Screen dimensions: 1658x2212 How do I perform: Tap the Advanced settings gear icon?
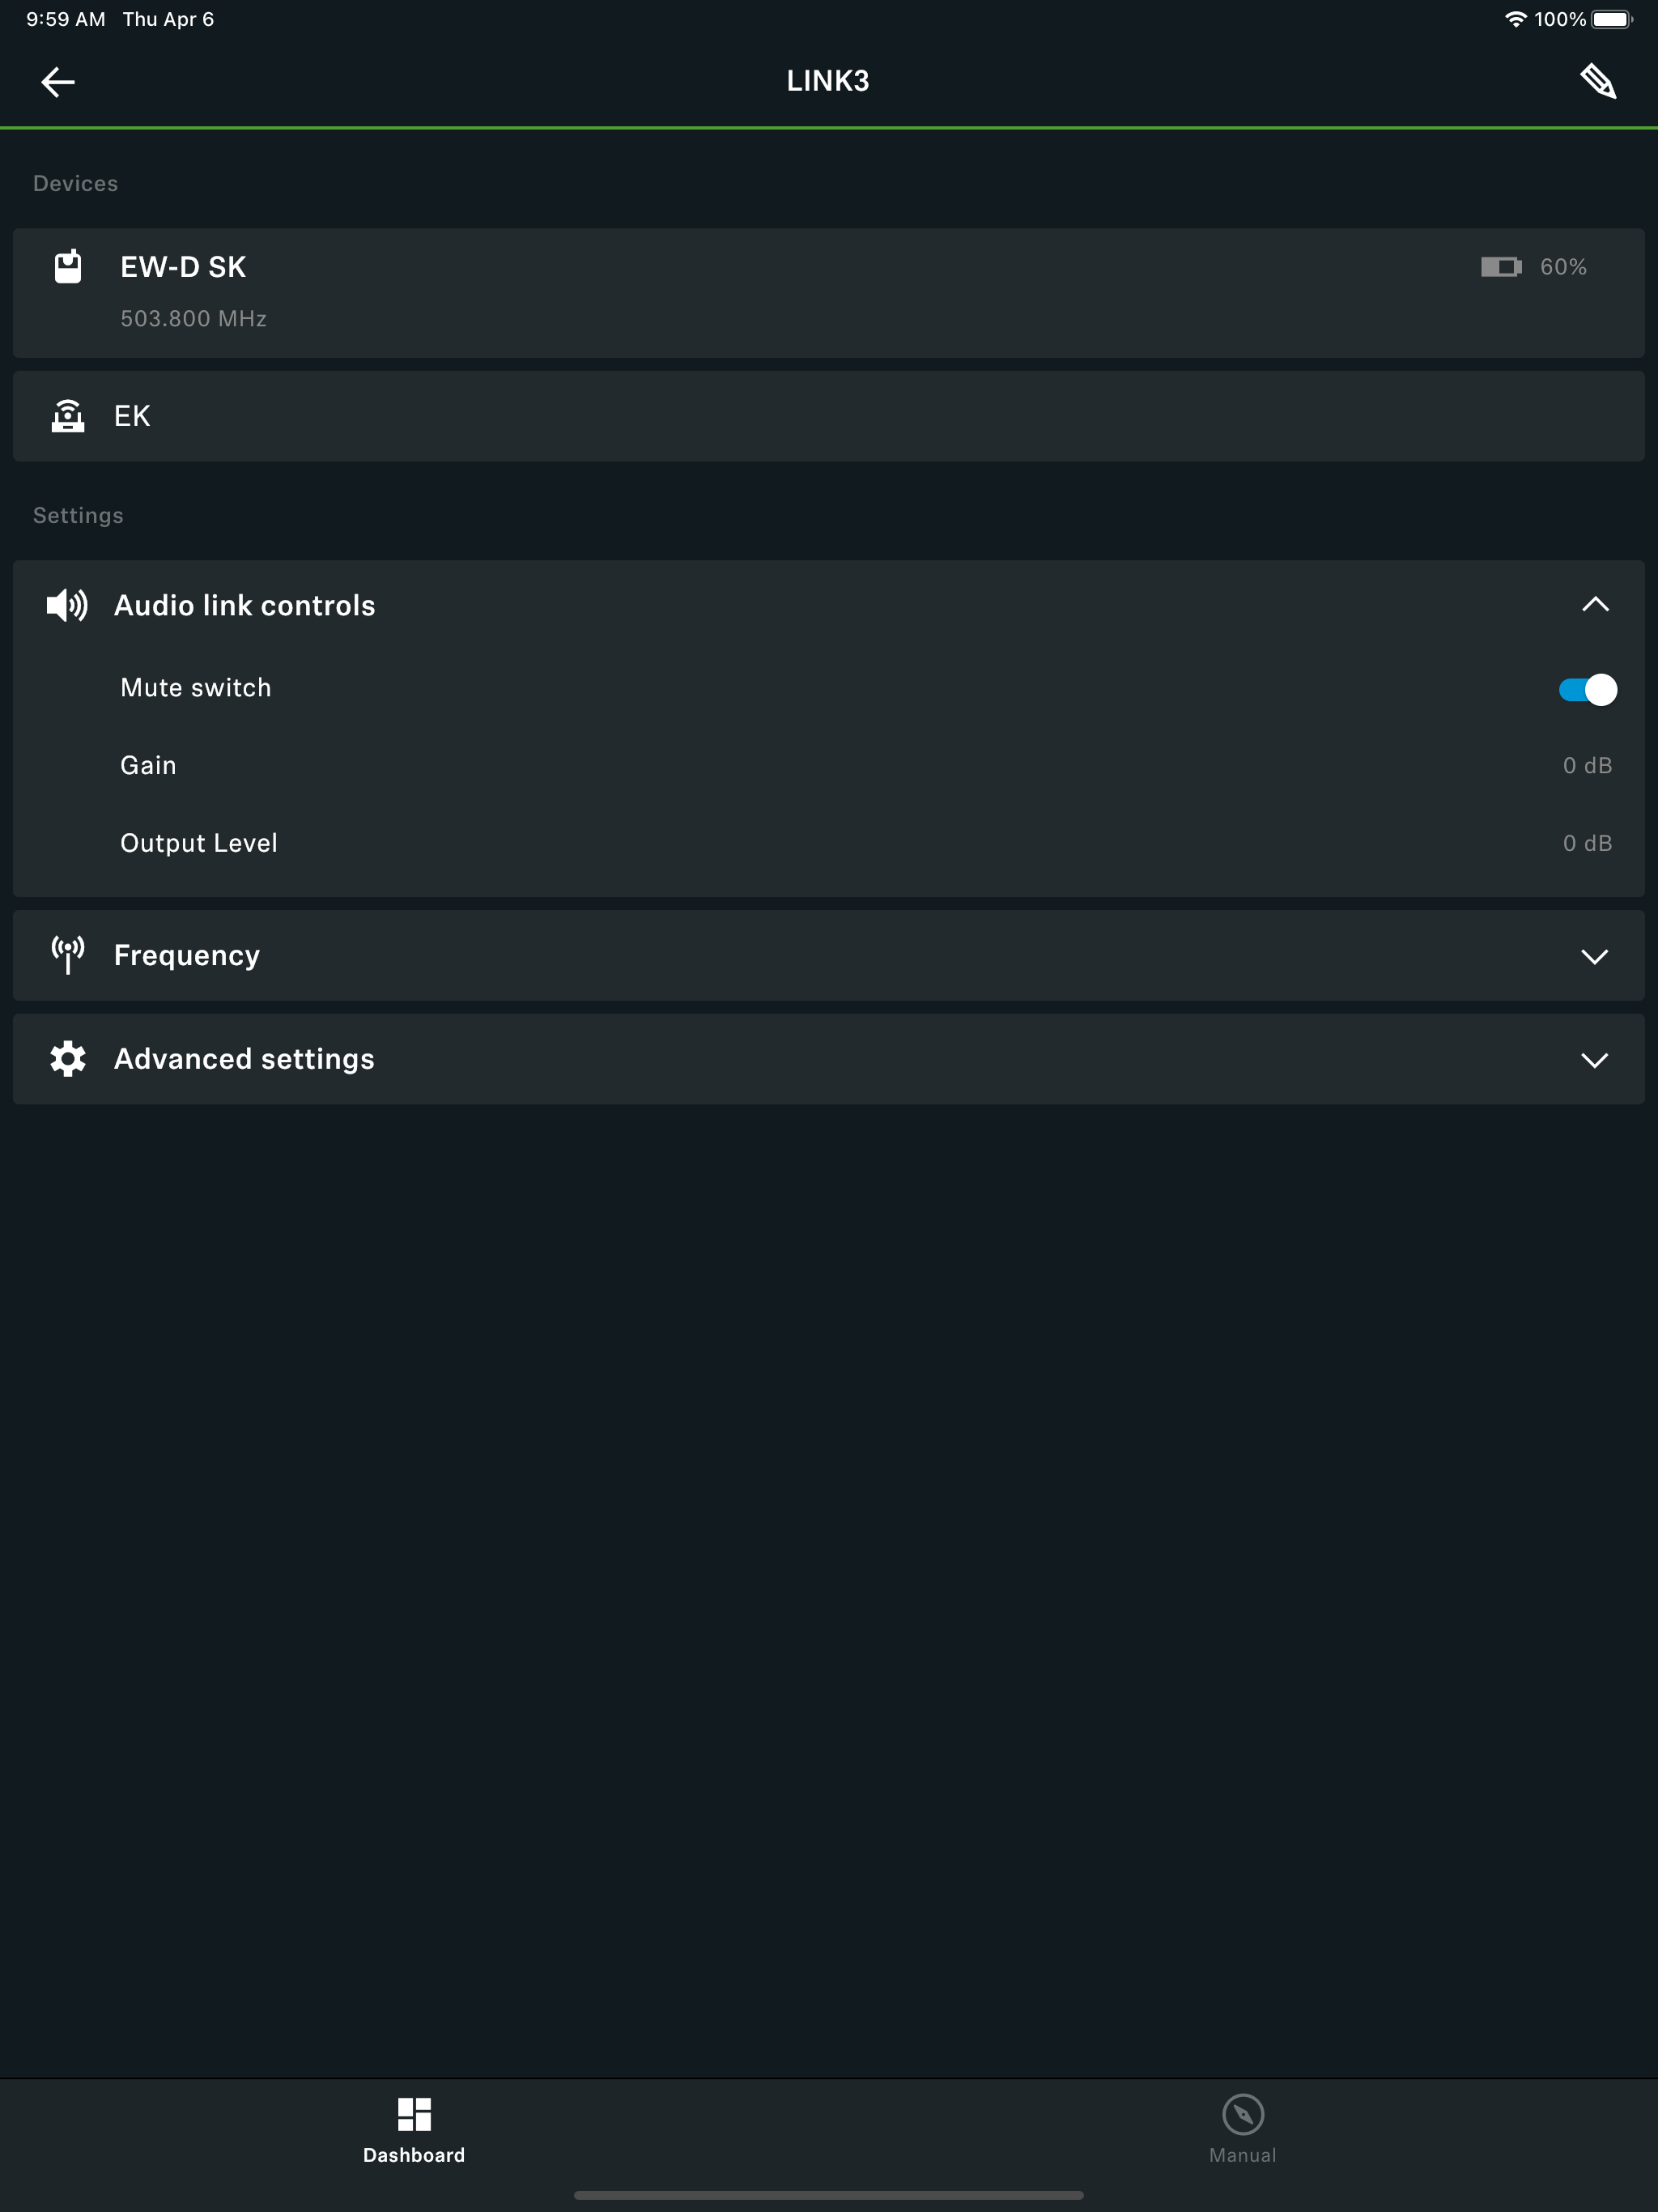(68, 1058)
